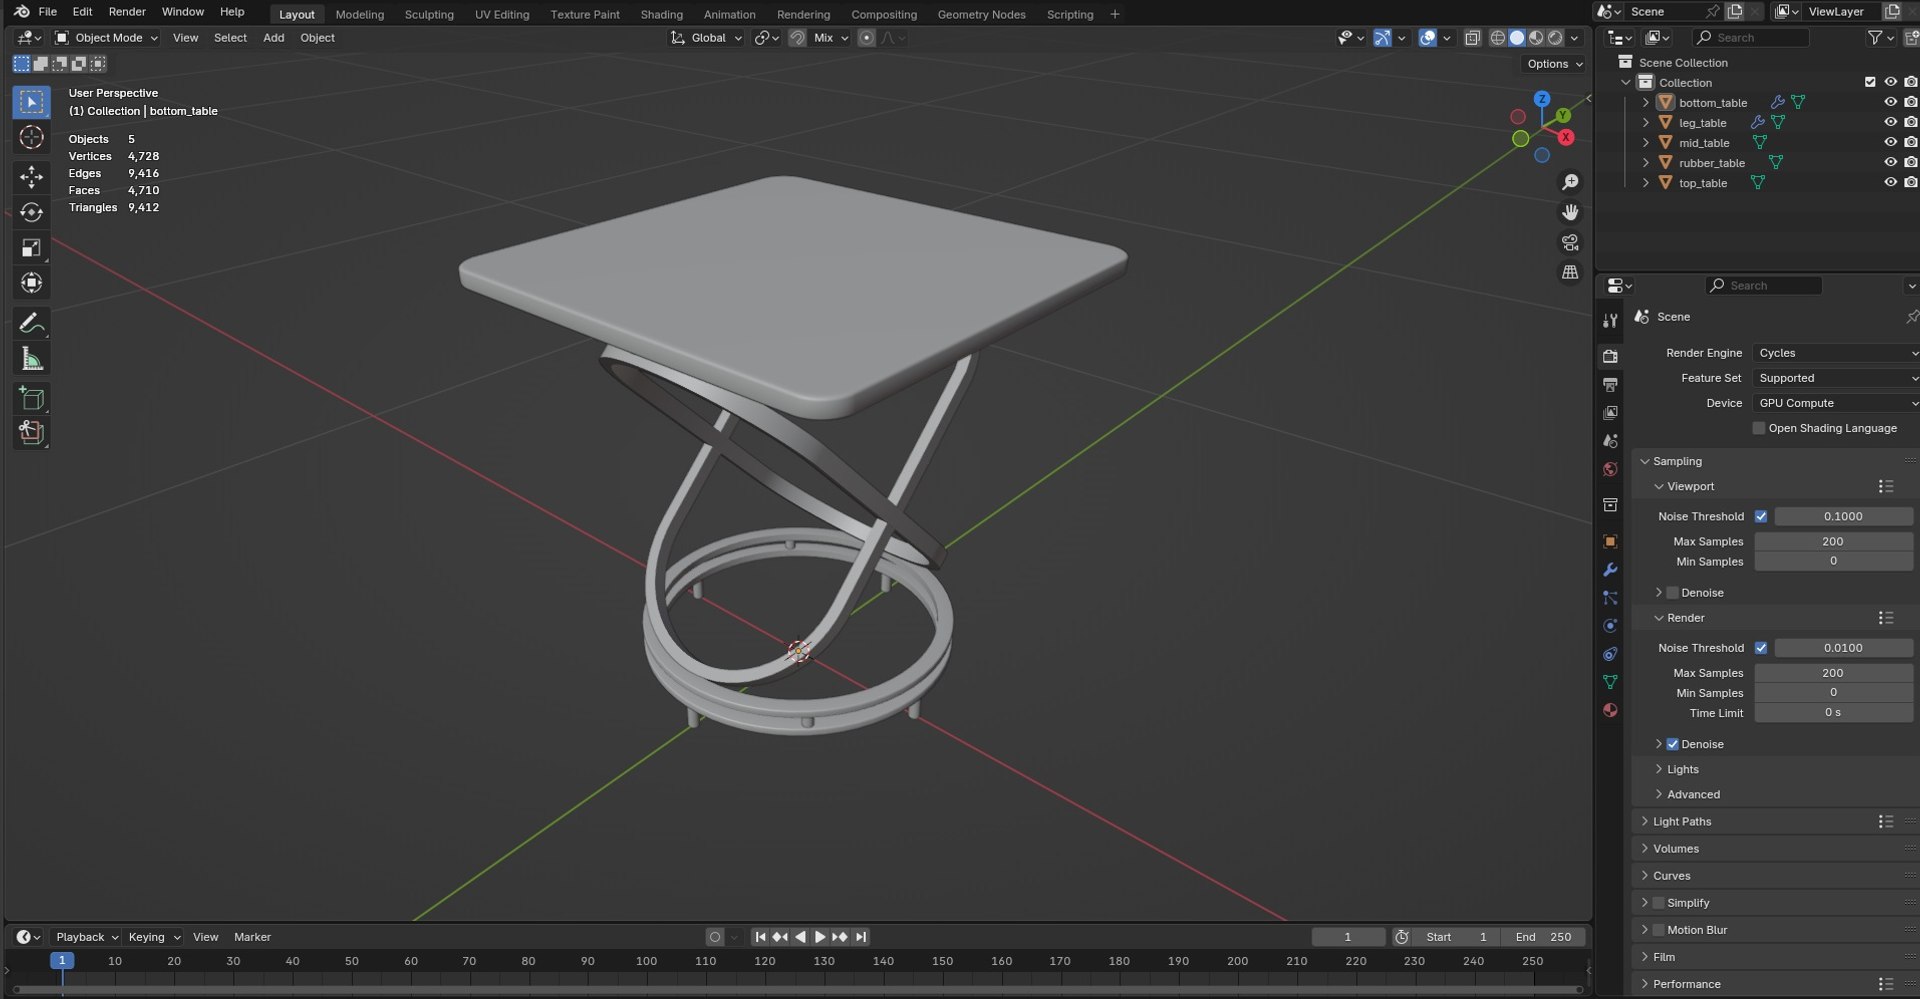
Task: Enable Motion Blur checkbox
Action: click(1658, 930)
